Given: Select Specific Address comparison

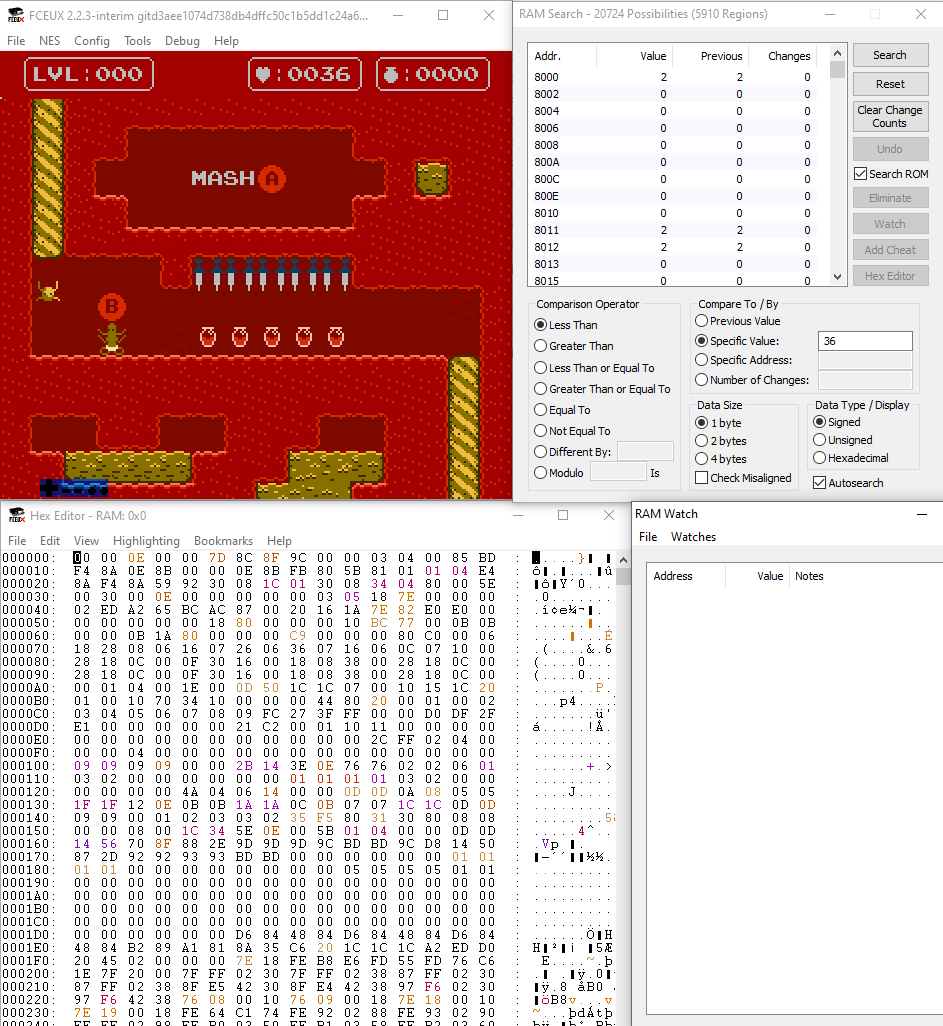Looking at the screenshot, I should point(743,360).
